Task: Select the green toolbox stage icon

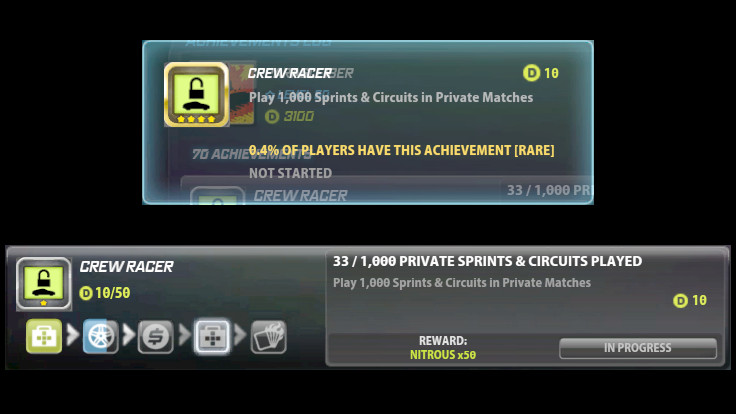Action: click(x=44, y=336)
